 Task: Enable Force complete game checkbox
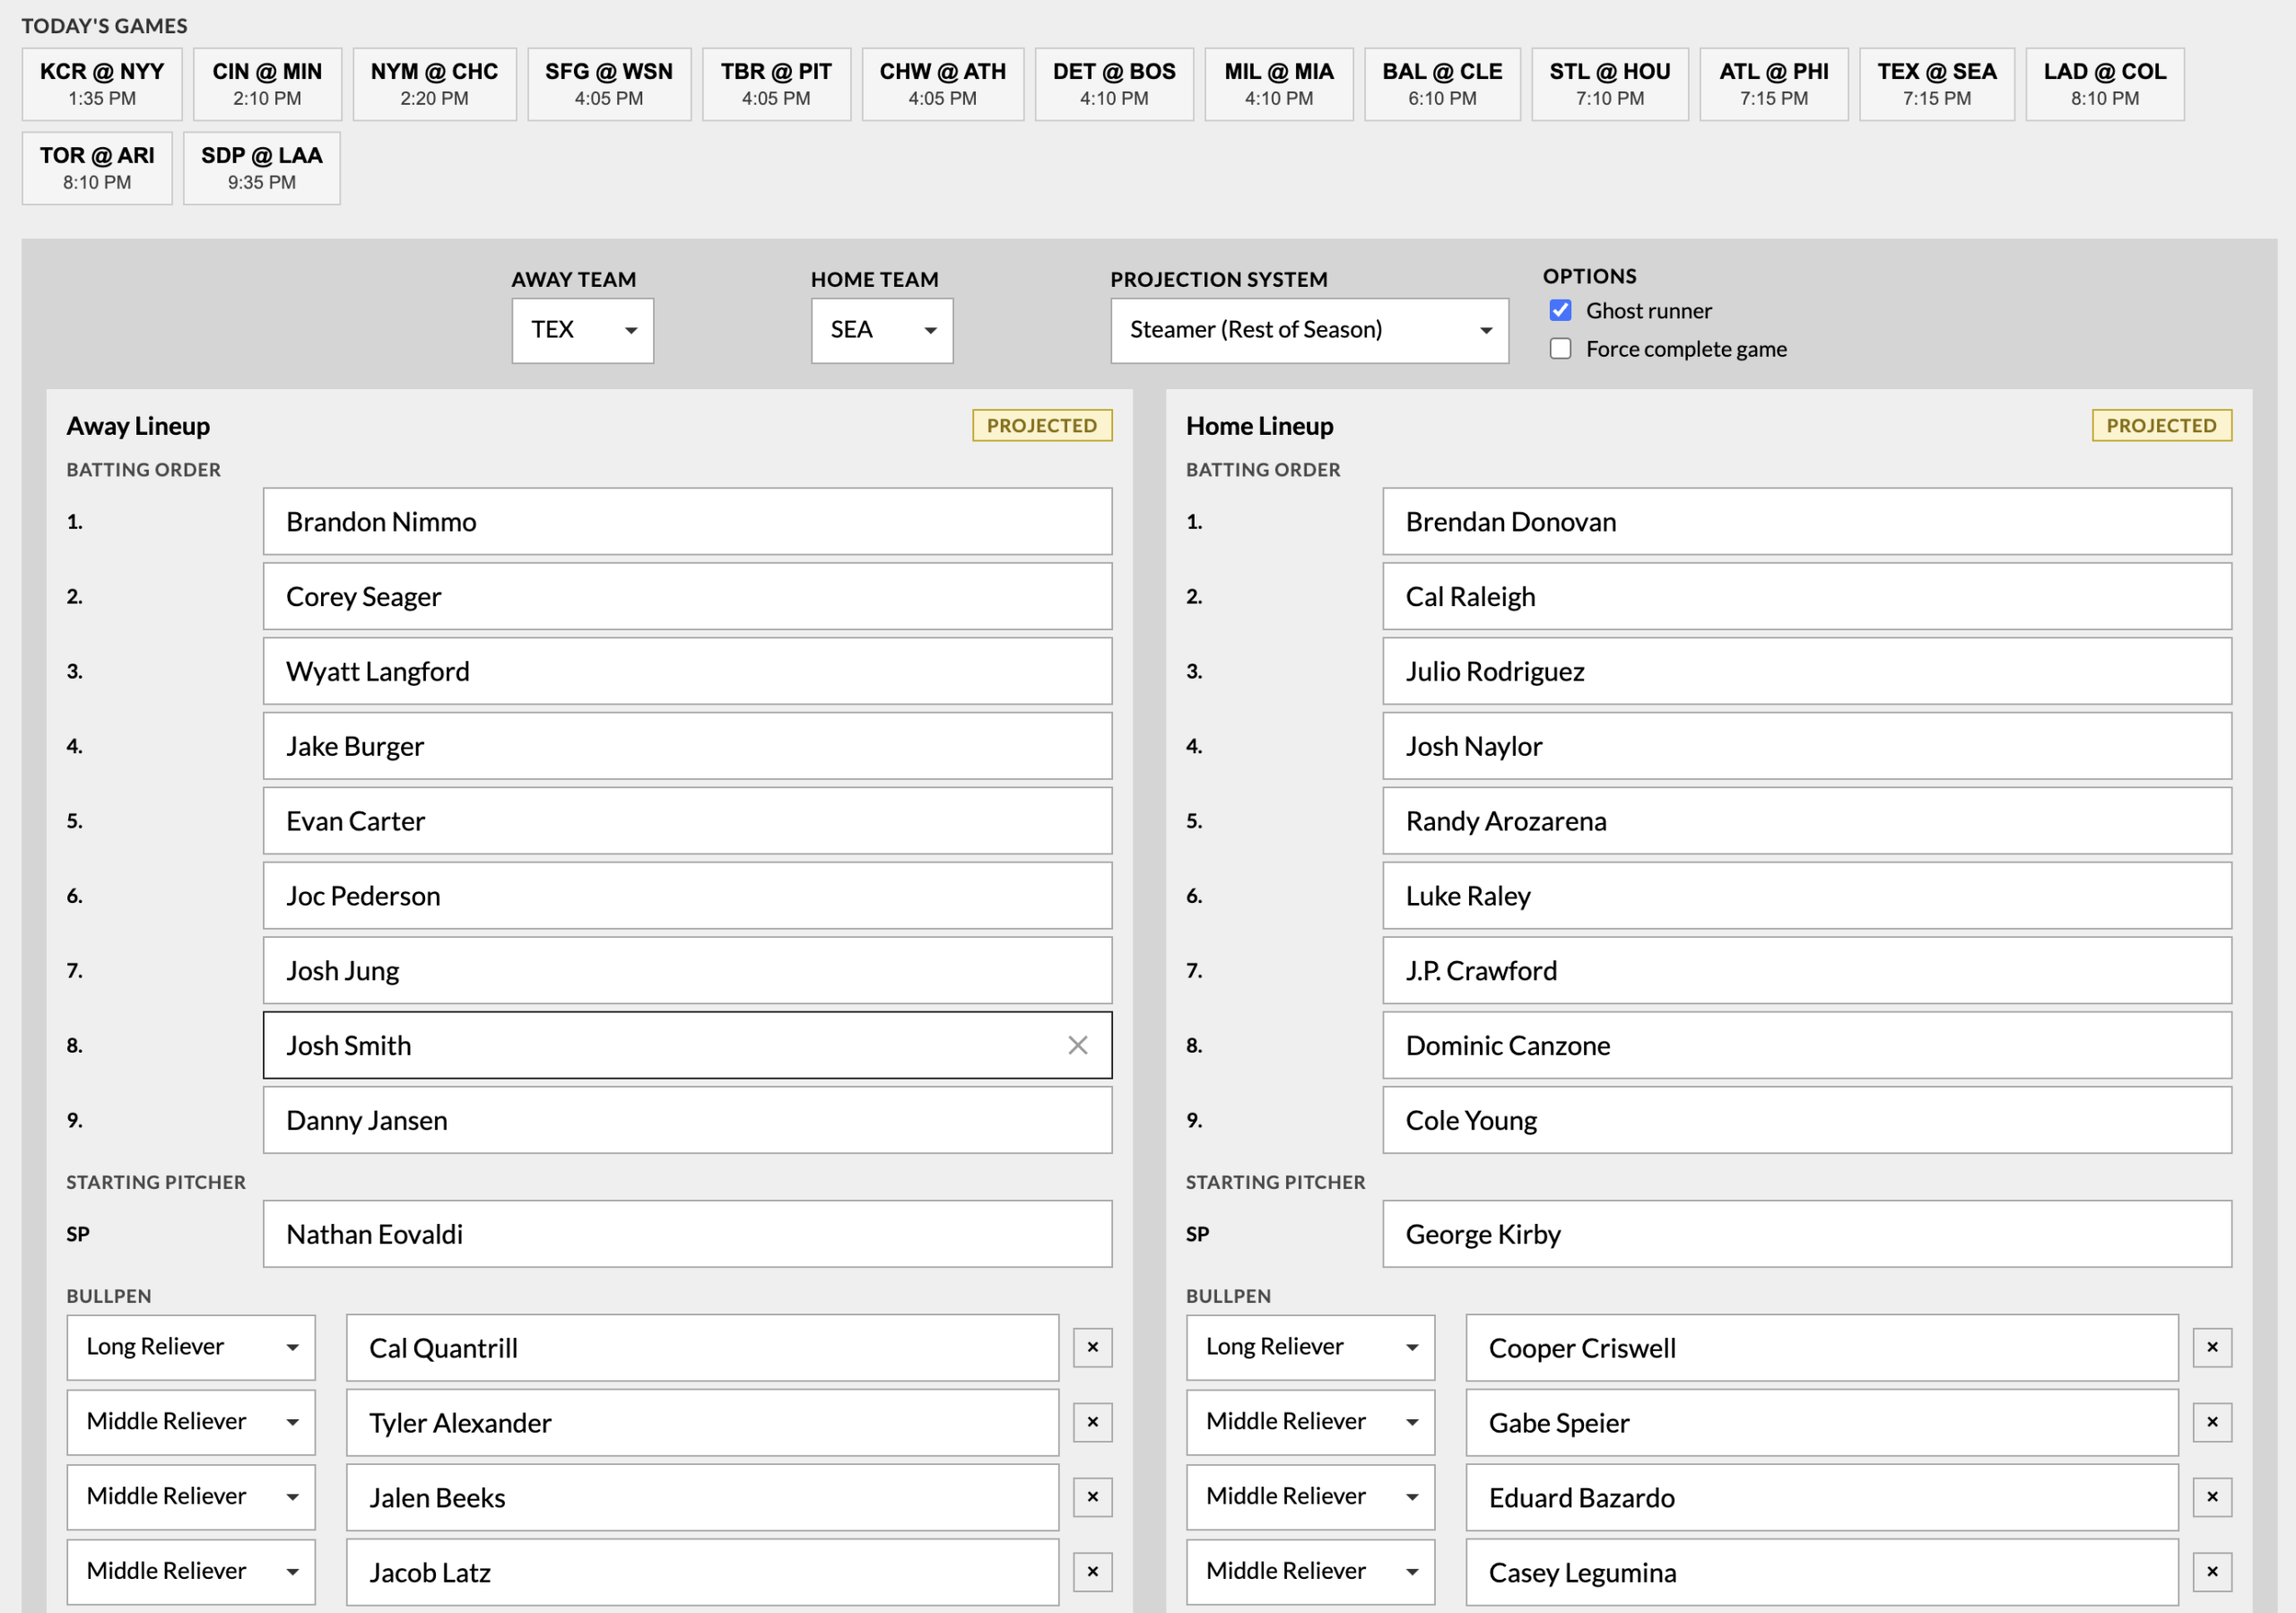[x=1560, y=349]
